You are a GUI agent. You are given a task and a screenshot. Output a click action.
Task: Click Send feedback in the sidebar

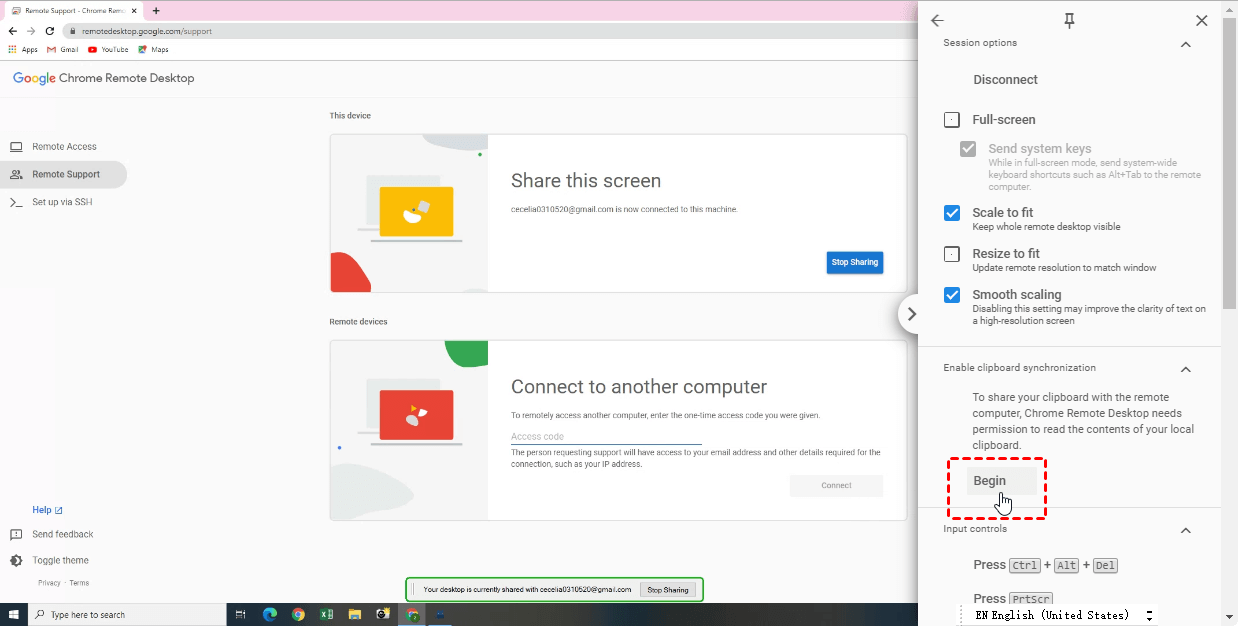(x=51, y=535)
